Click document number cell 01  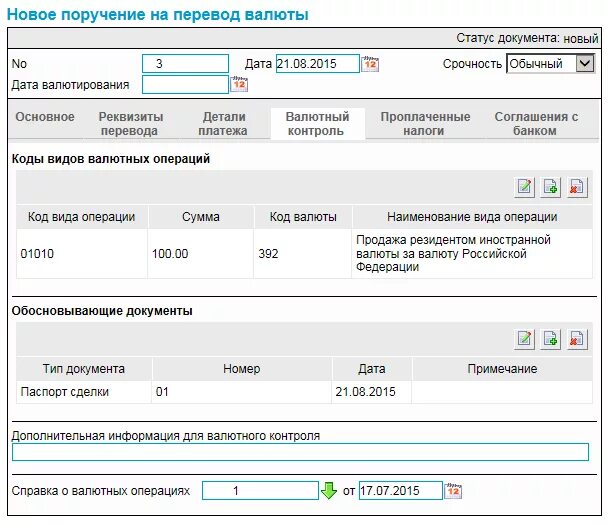pos(242,392)
